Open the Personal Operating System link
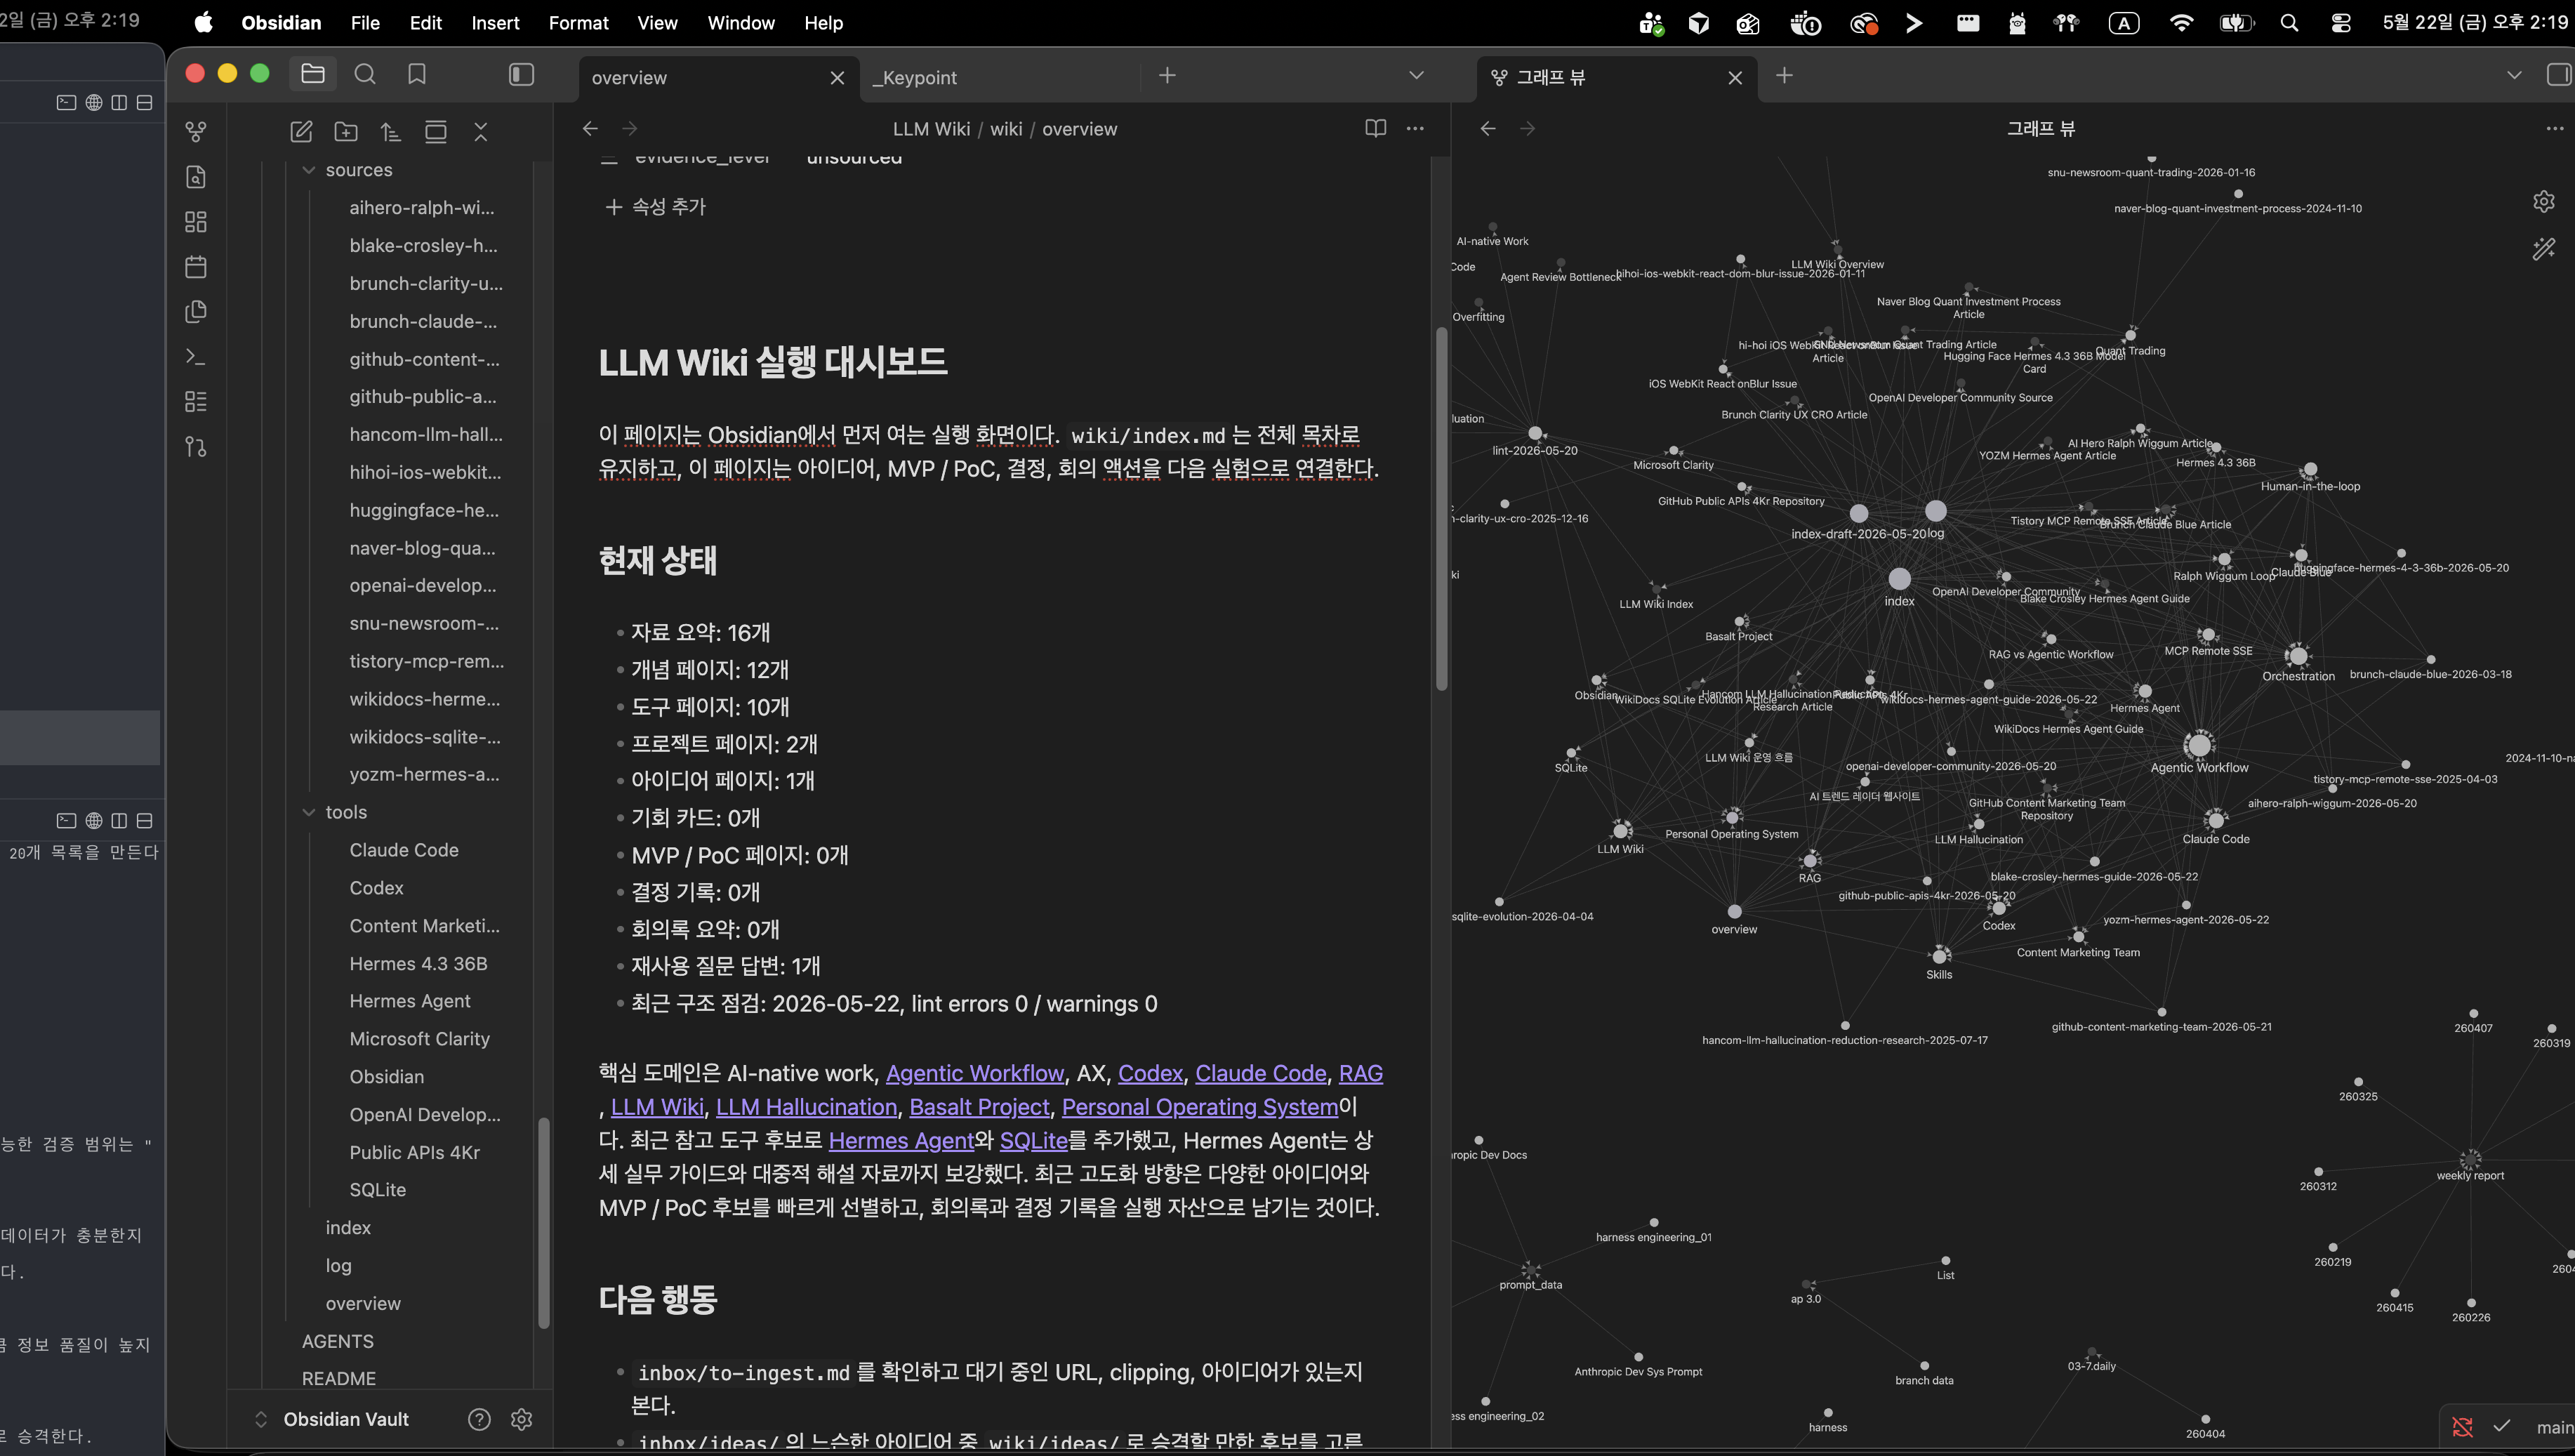 click(x=1199, y=1107)
